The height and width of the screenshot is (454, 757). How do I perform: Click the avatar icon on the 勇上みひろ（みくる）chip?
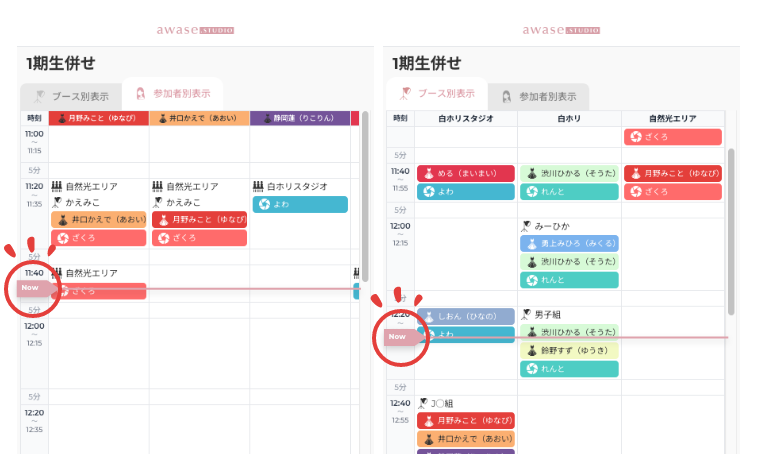pyautogui.click(x=531, y=243)
